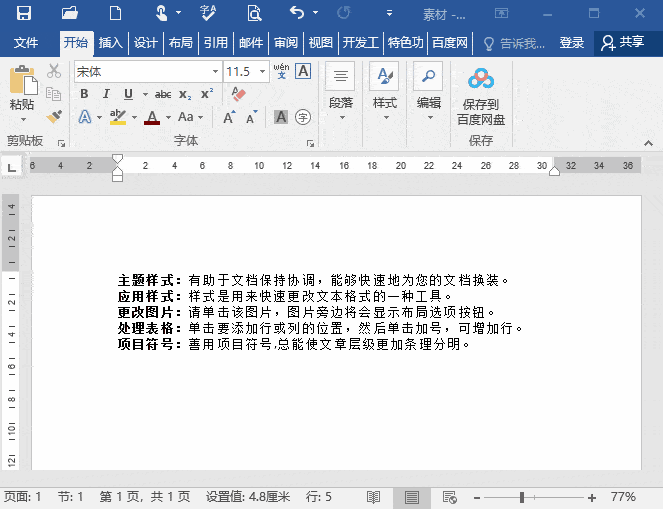663x509 pixels.
Task: Clear all formatting eraser icon
Action: coord(238,94)
